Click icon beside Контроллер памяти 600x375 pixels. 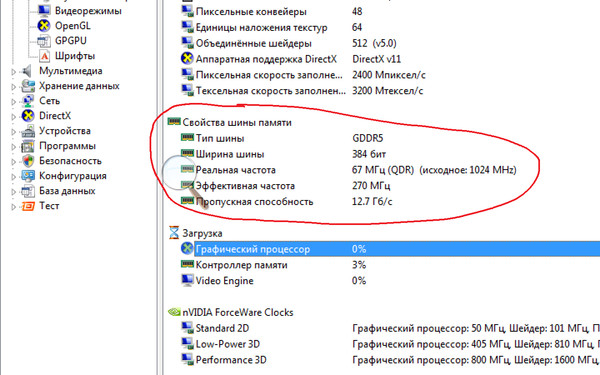pos(187,264)
